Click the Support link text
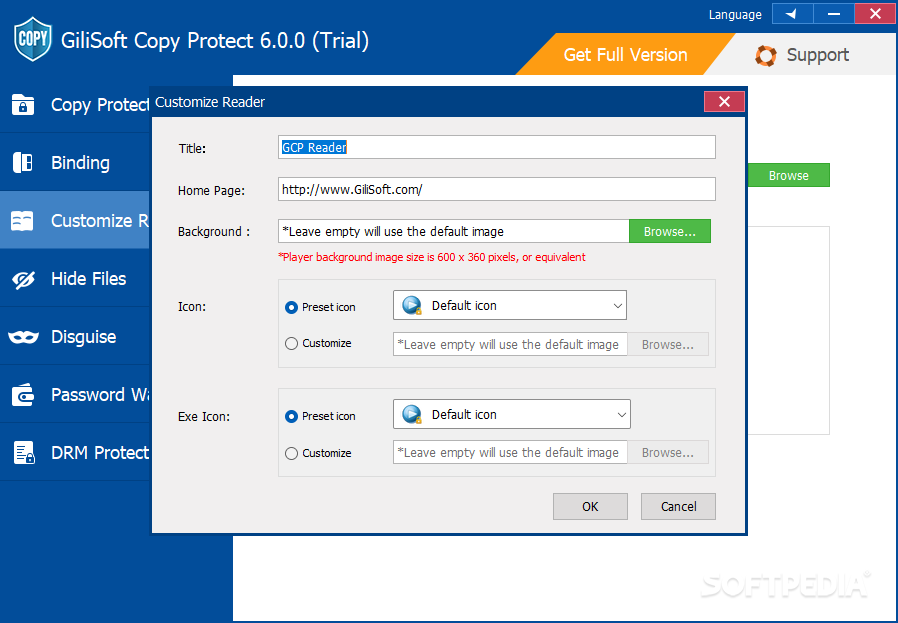Viewport: 898px width, 623px height. pyautogui.click(x=817, y=55)
